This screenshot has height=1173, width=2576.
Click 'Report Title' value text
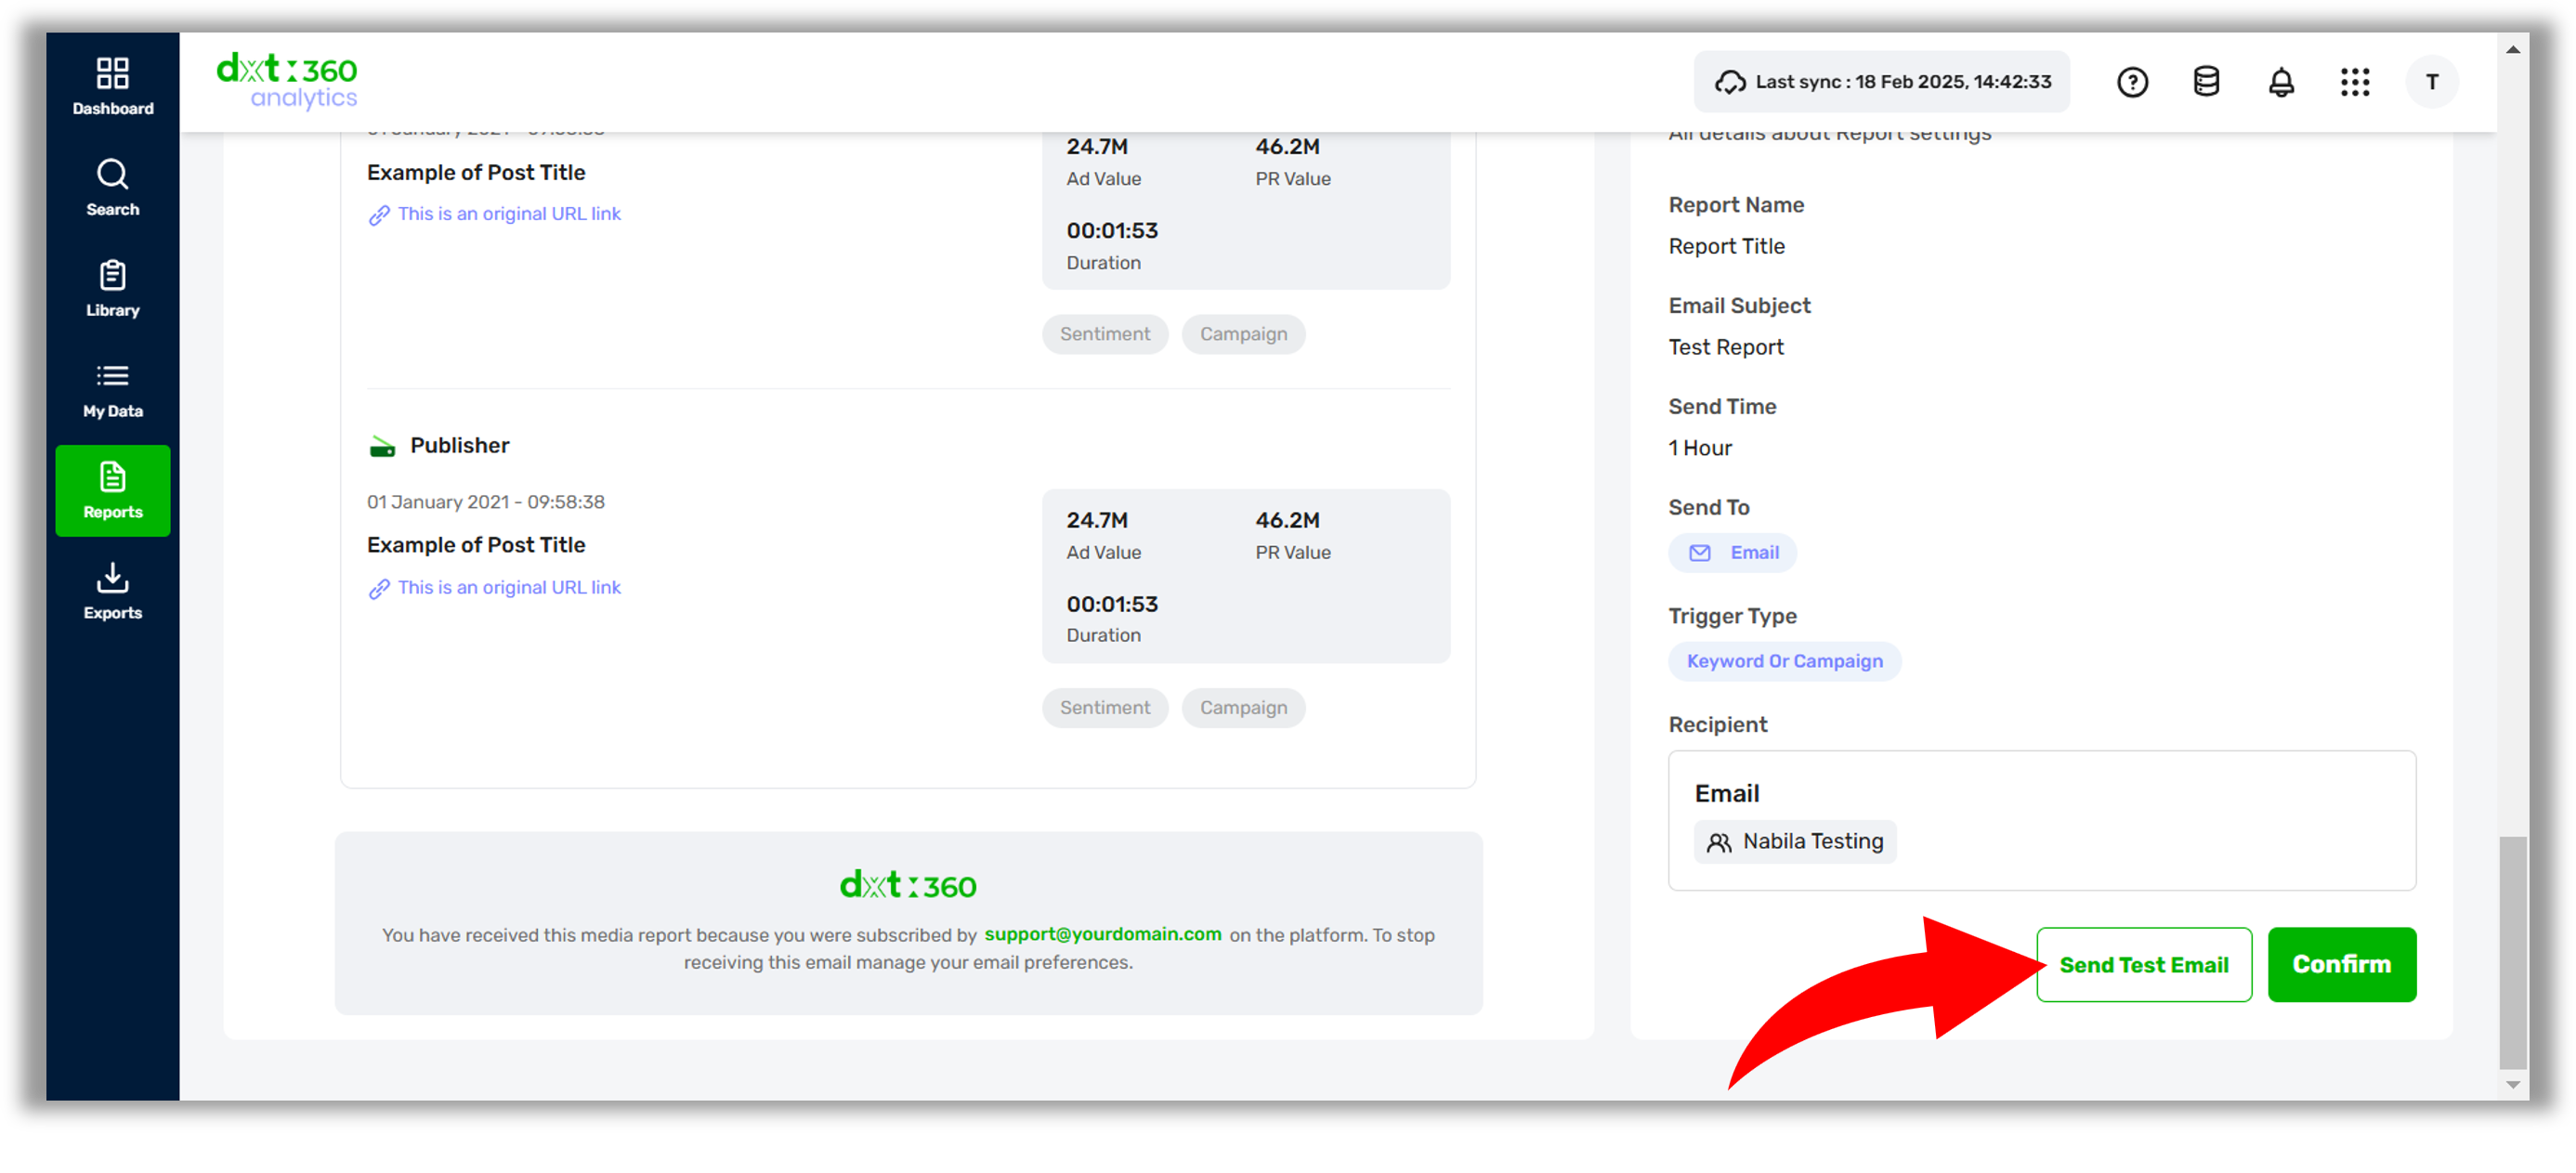[x=1726, y=247]
